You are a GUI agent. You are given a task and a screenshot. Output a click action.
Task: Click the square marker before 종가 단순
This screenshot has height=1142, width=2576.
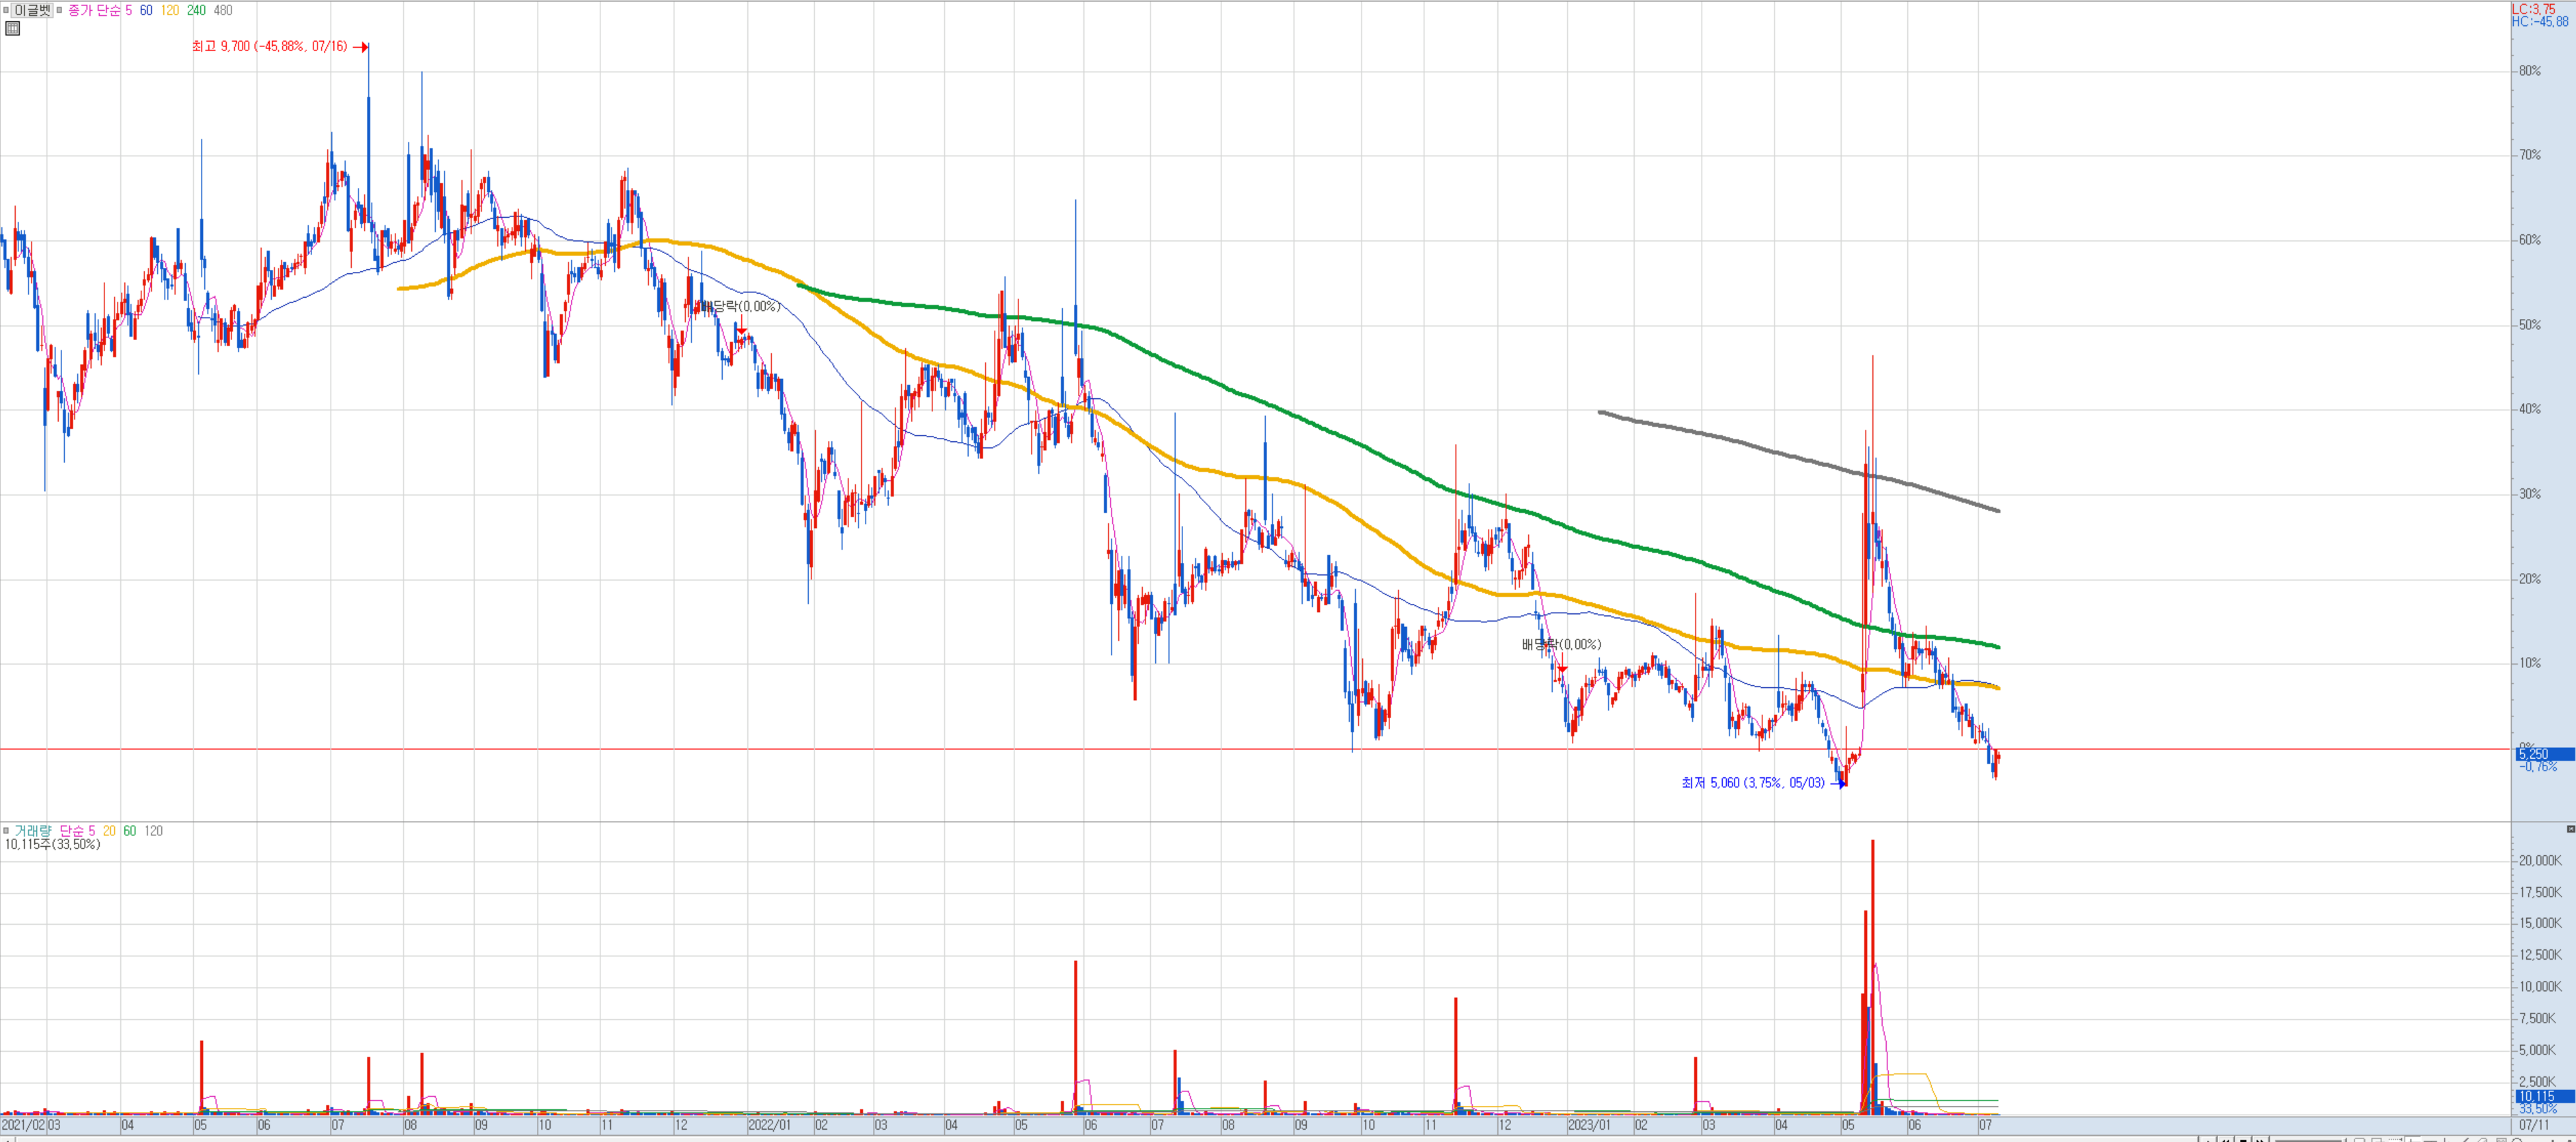point(59,10)
